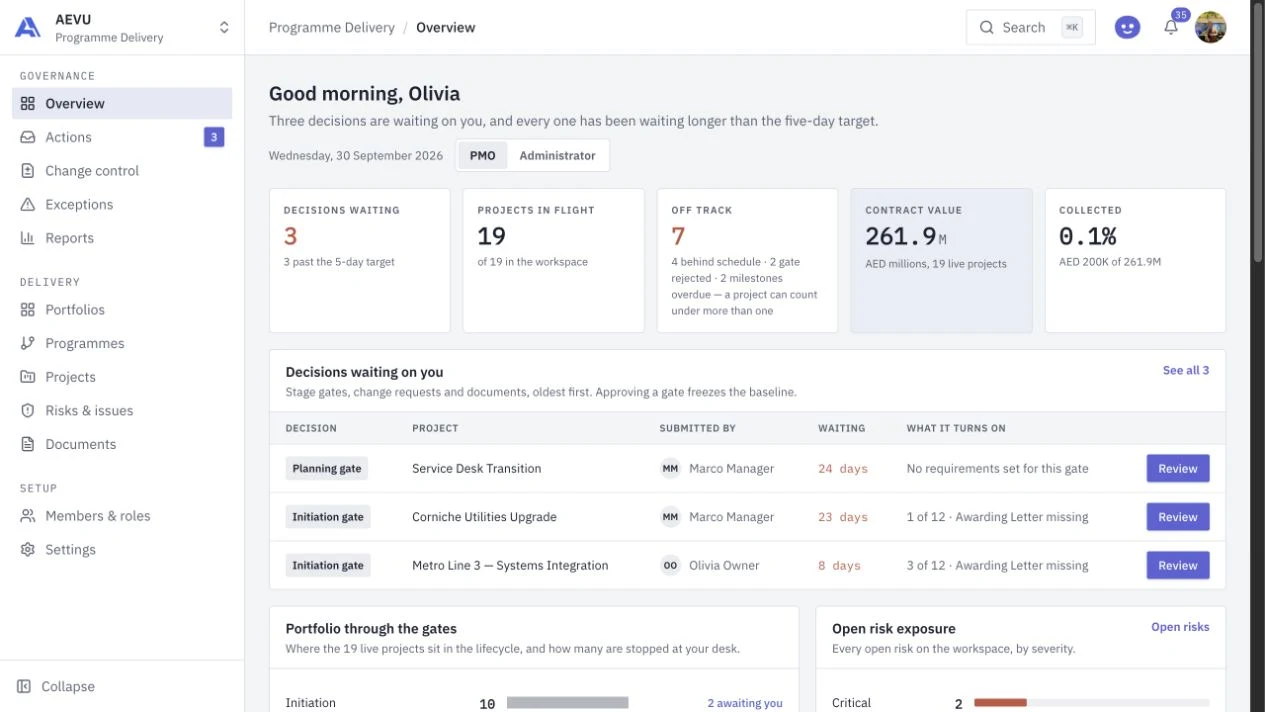Click the Actions inbox icon

coord(27,137)
